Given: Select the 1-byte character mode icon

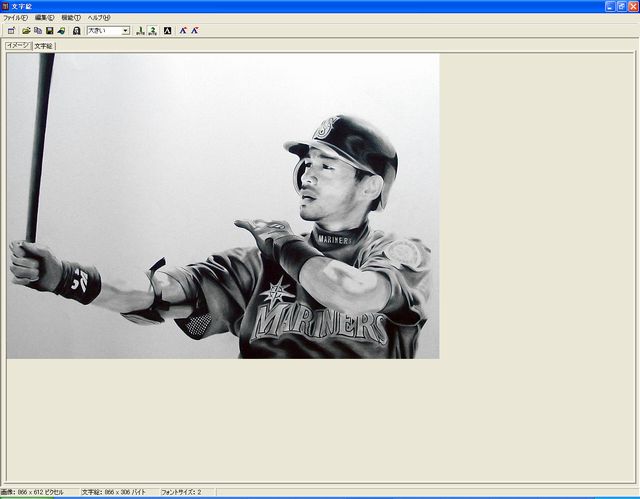Looking at the screenshot, I should coord(140,31).
